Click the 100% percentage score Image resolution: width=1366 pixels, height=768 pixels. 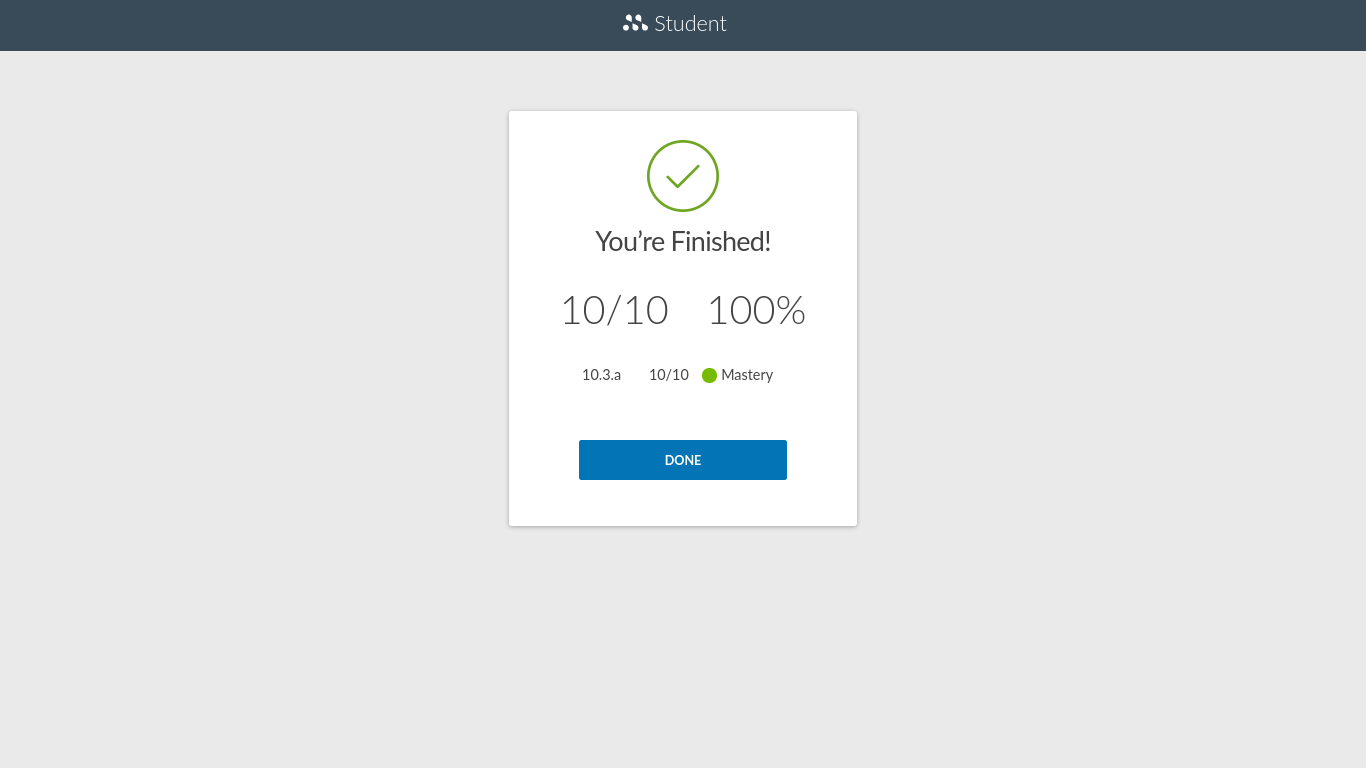[756, 311]
